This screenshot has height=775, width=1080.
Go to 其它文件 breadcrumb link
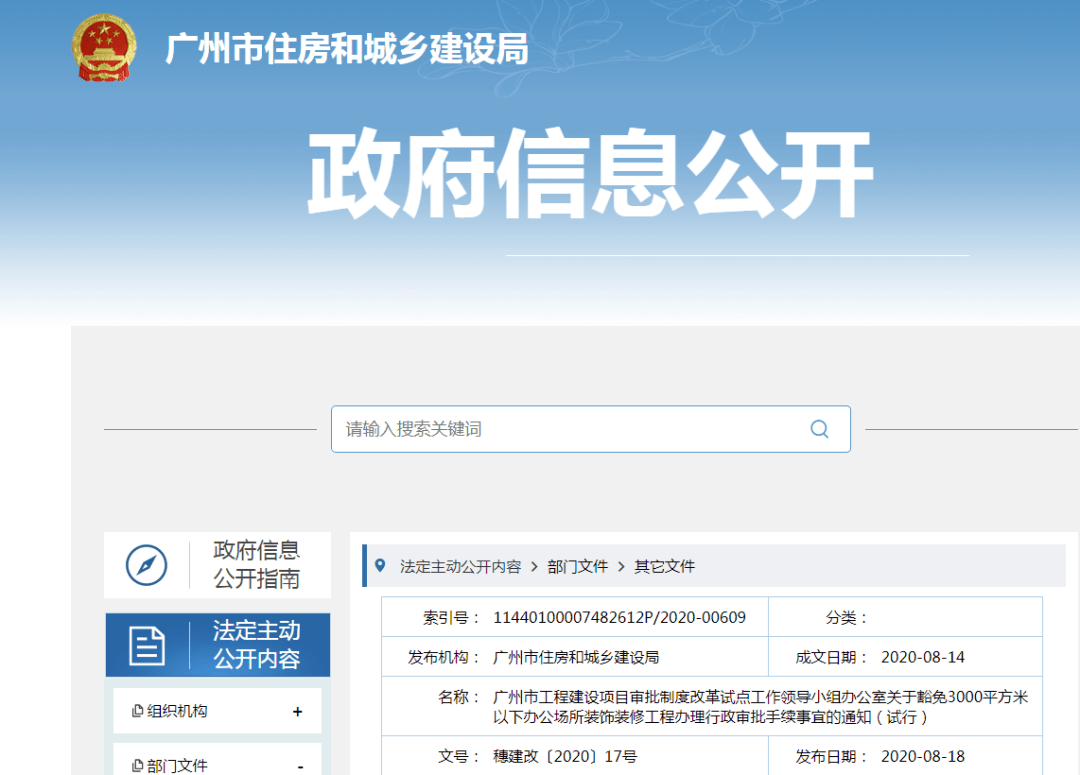[x=664, y=566]
